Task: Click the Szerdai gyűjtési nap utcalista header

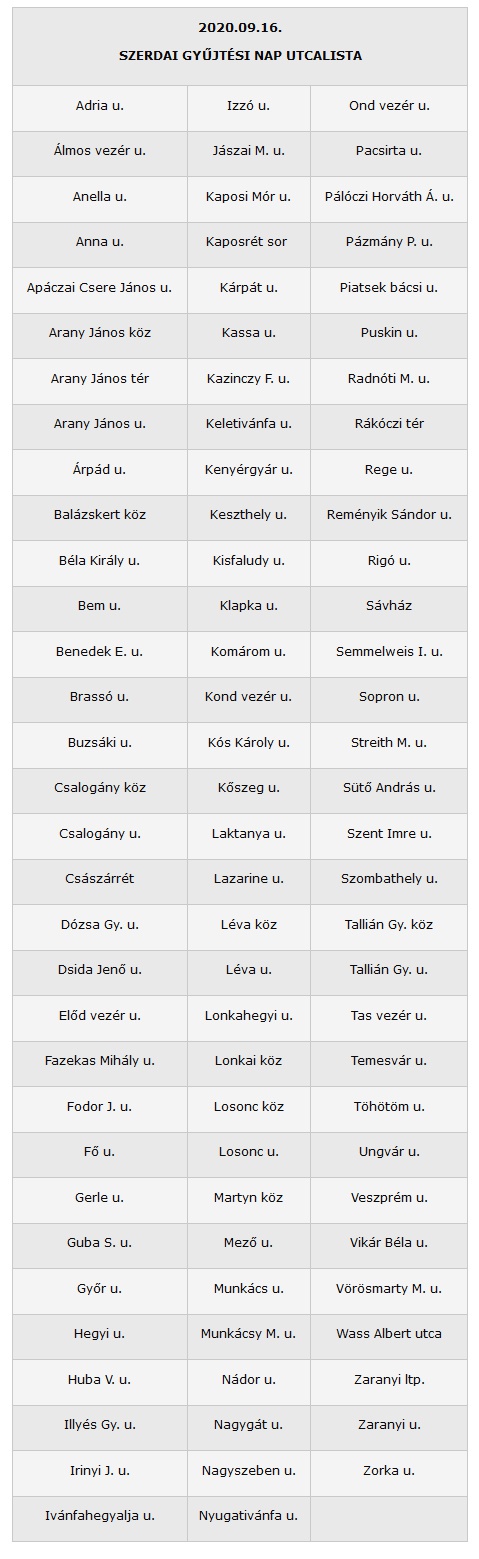Action: tap(240, 56)
